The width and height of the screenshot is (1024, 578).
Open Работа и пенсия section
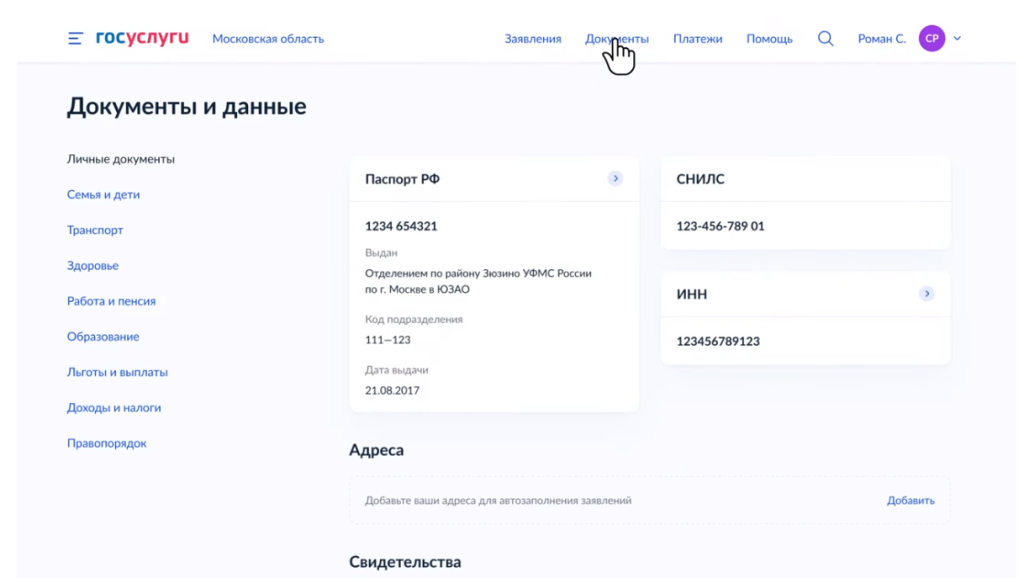coord(111,301)
